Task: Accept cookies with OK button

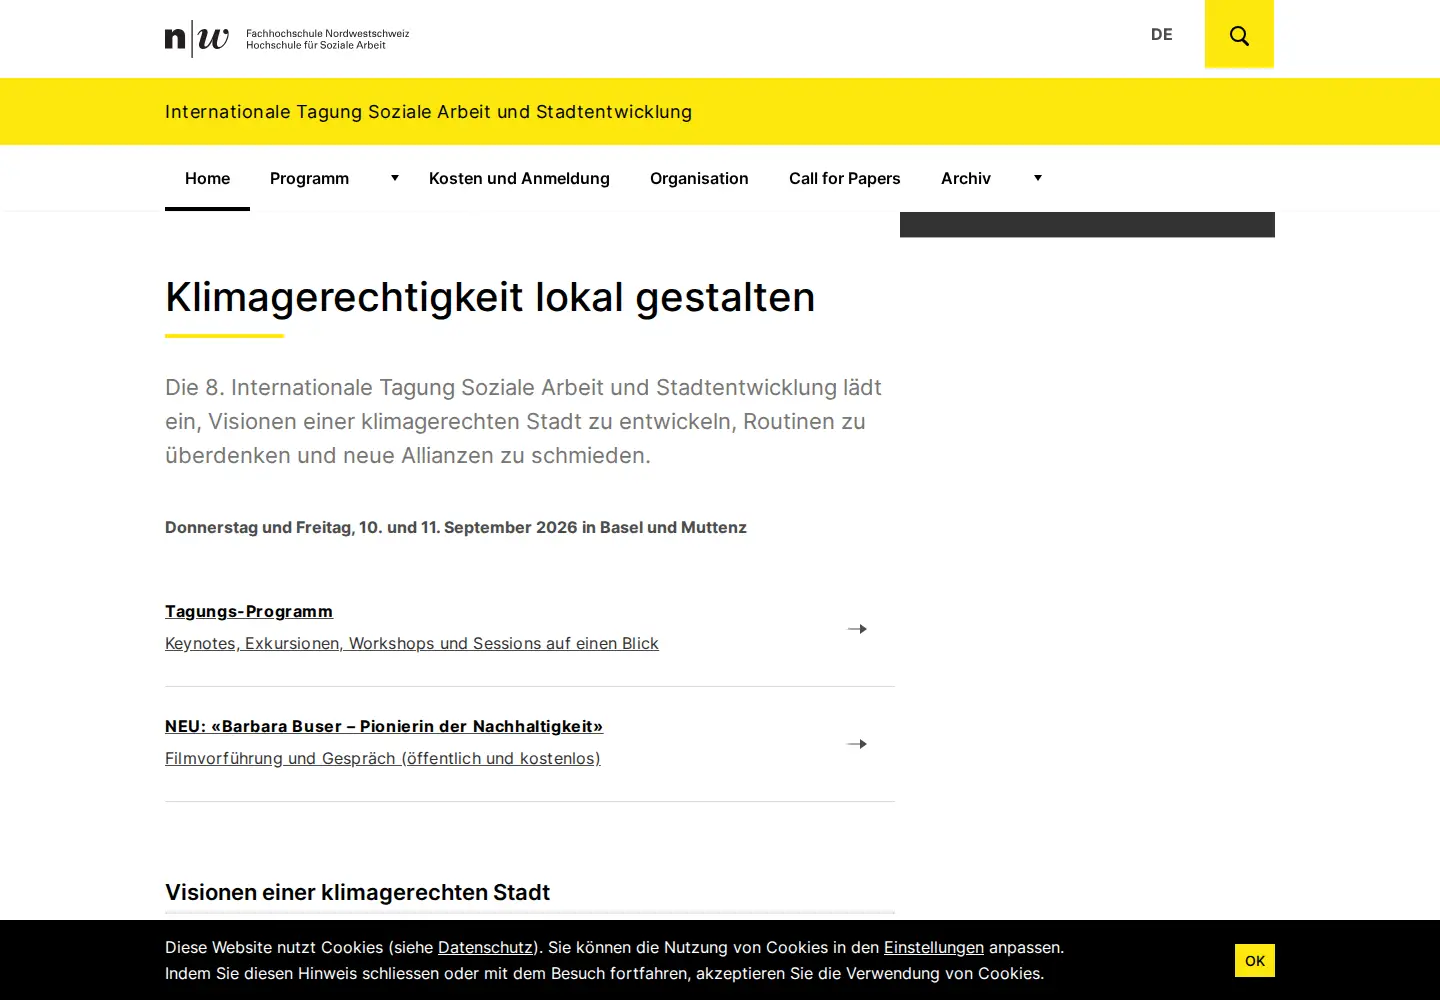Action: [1255, 960]
